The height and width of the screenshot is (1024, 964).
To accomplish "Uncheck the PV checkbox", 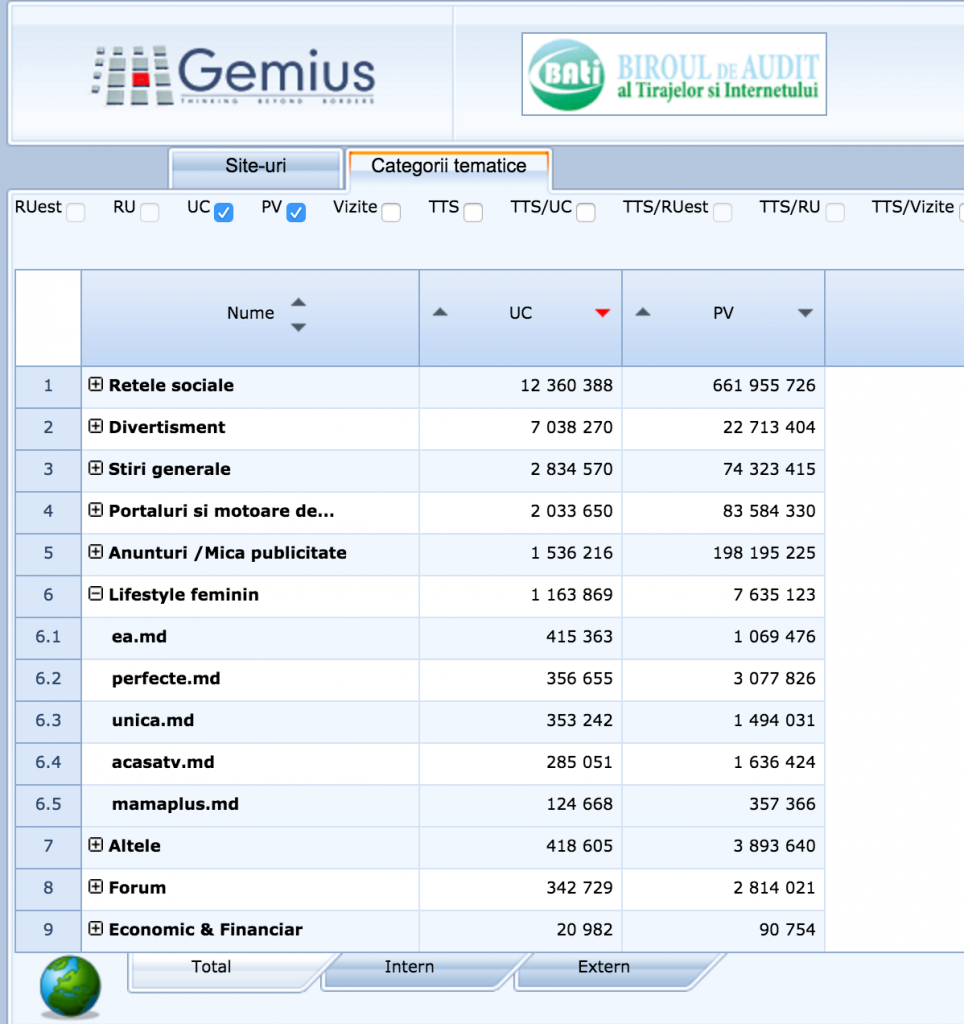I will (x=296, y=212).
